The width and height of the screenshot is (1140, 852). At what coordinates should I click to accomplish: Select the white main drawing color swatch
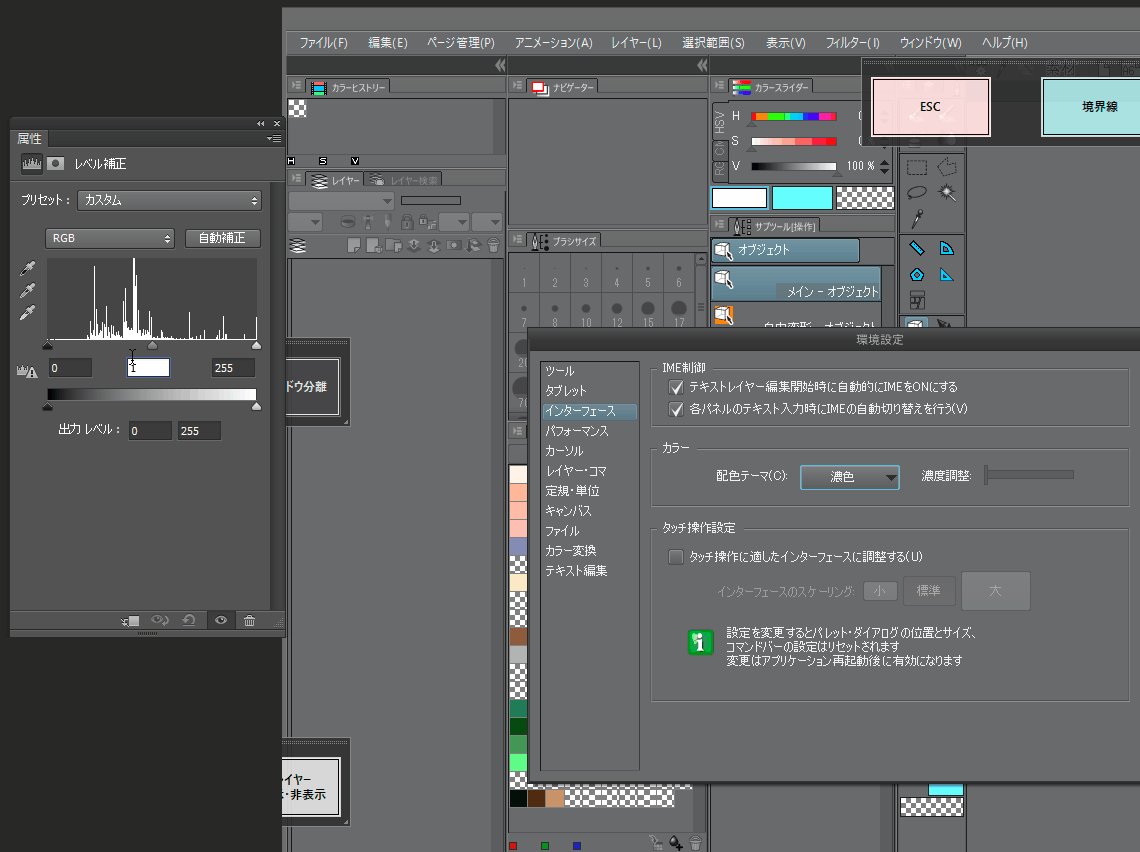[739, 198]
